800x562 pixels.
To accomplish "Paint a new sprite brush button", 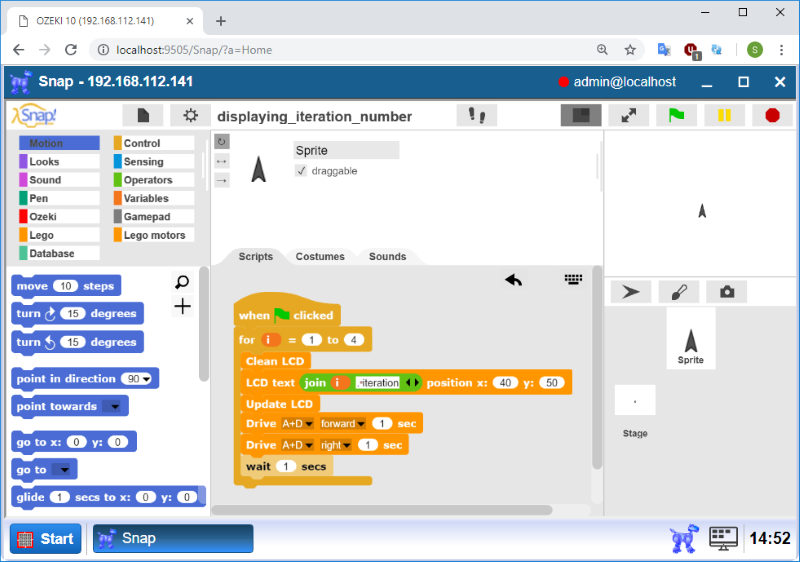I will [x=679, y=292].
